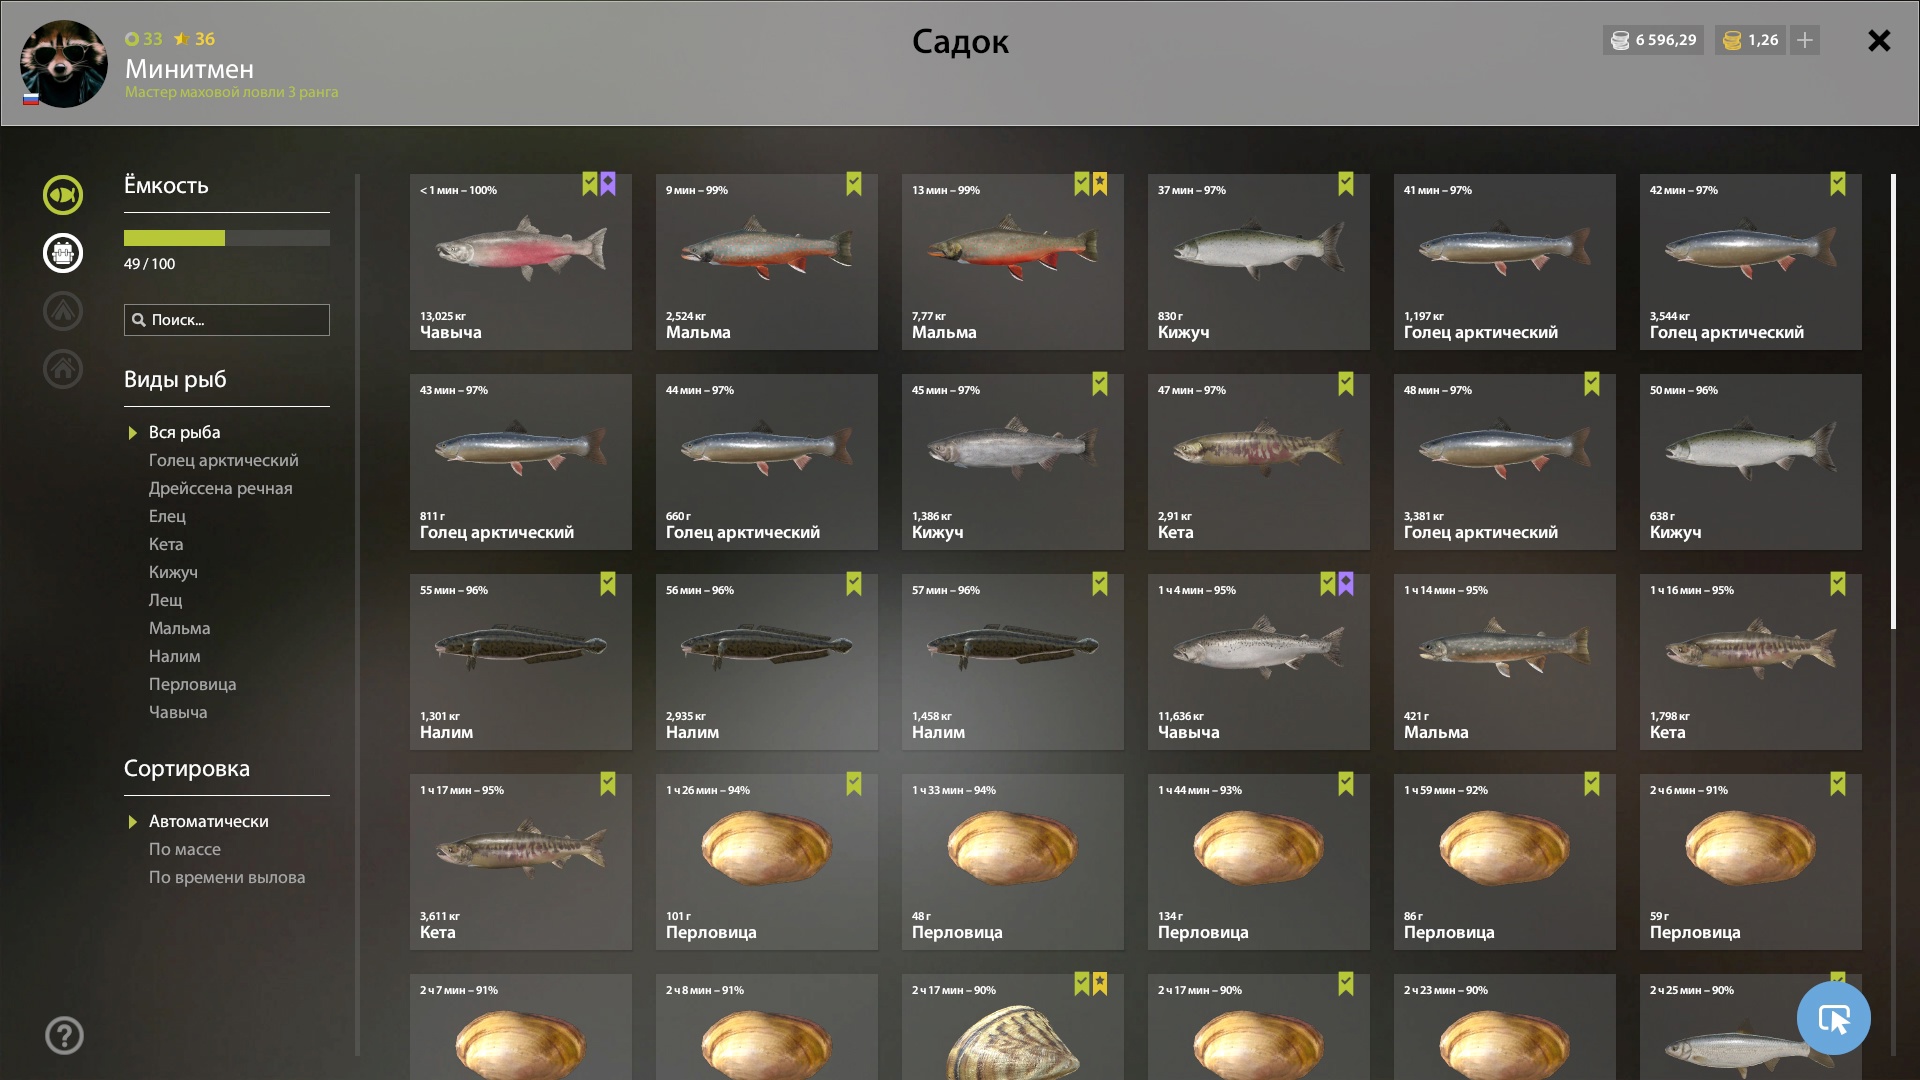This screenshot has height=1080, width=1920.
Task: Toggle the star trophy mark on 7,77 kg Мальма
Action: click(1100, 183)
